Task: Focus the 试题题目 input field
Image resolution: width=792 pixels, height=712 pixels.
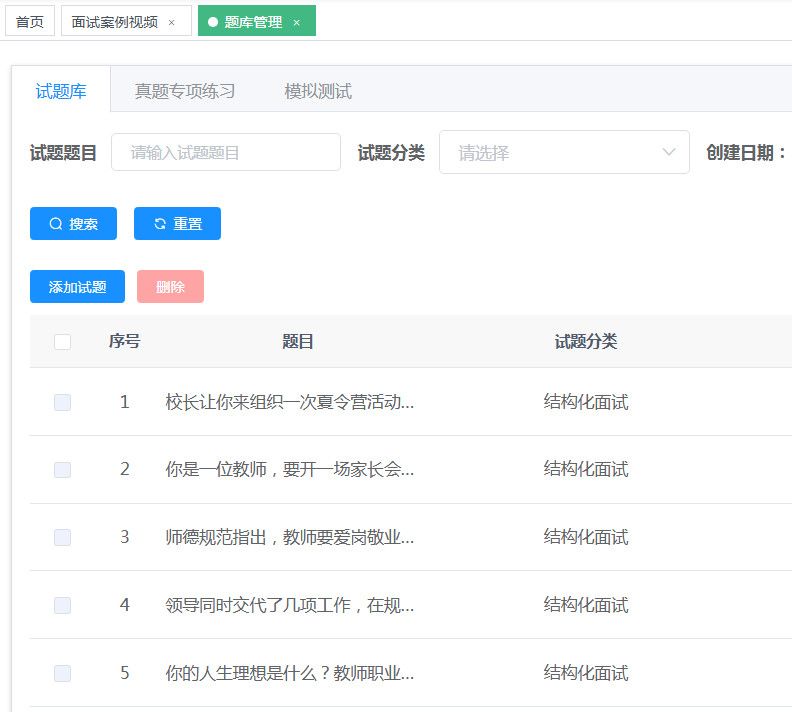Action: [226, 153]
